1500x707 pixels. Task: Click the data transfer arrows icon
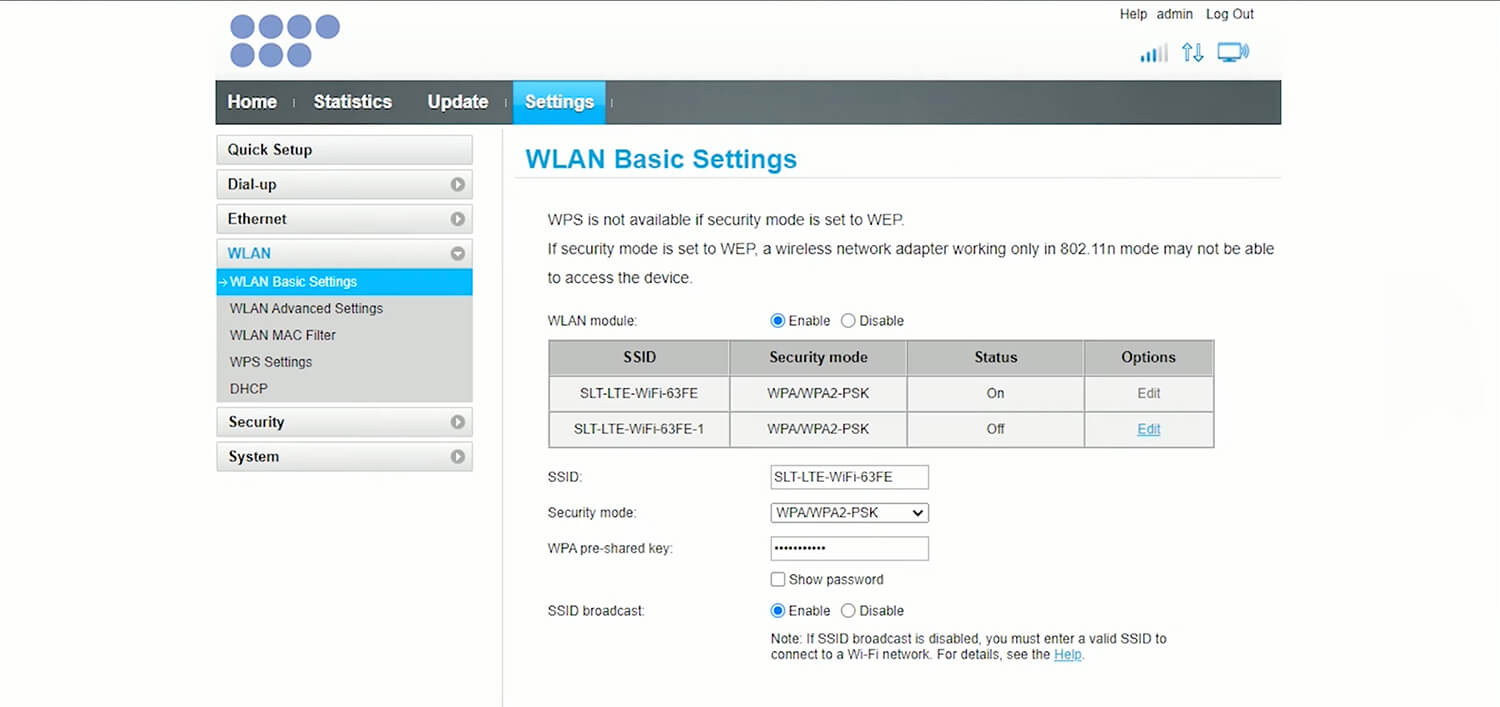click(1192, 53)
